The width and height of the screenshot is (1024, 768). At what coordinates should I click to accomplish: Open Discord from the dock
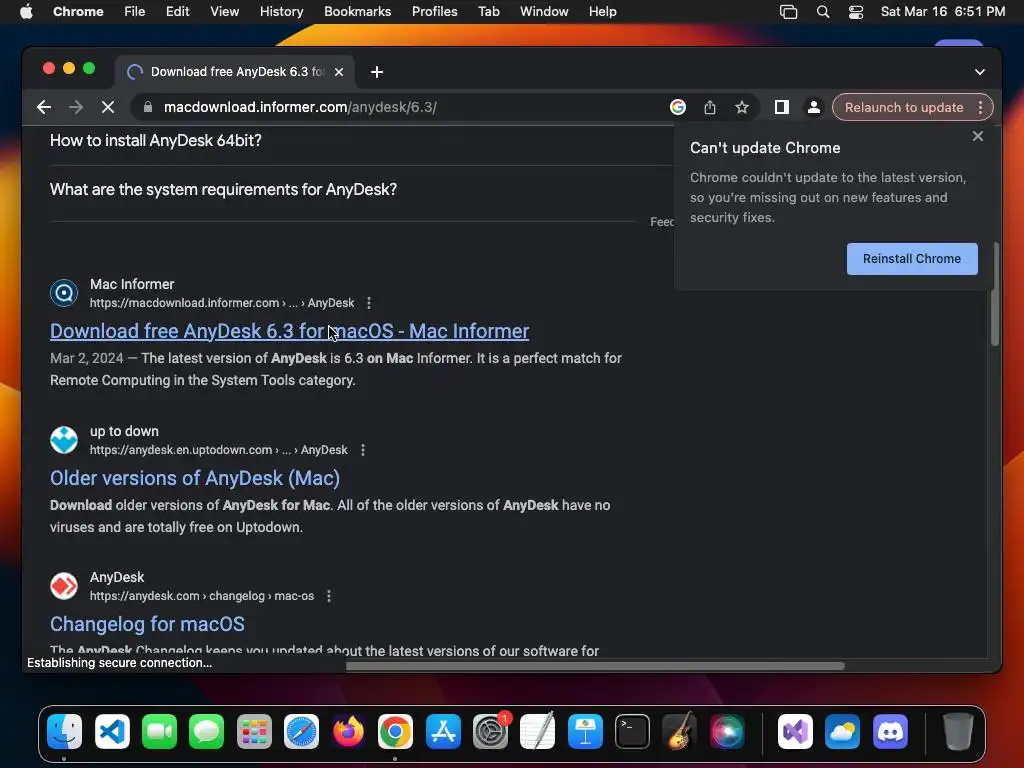(x=890, y=731)
